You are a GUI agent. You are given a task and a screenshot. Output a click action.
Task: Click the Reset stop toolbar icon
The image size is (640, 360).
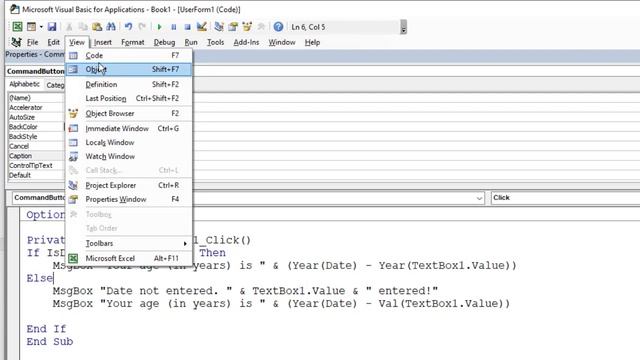[x=187, y=27]
